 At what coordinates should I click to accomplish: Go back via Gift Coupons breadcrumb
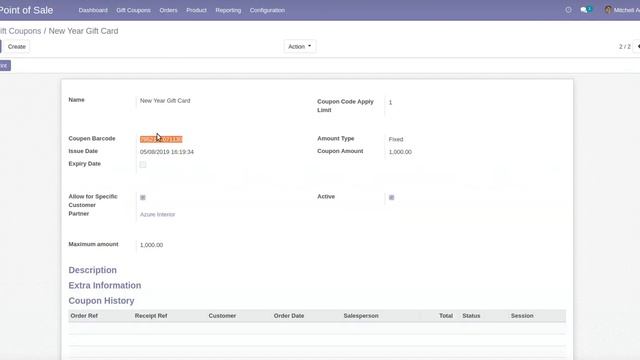click(x=20, y=31)
